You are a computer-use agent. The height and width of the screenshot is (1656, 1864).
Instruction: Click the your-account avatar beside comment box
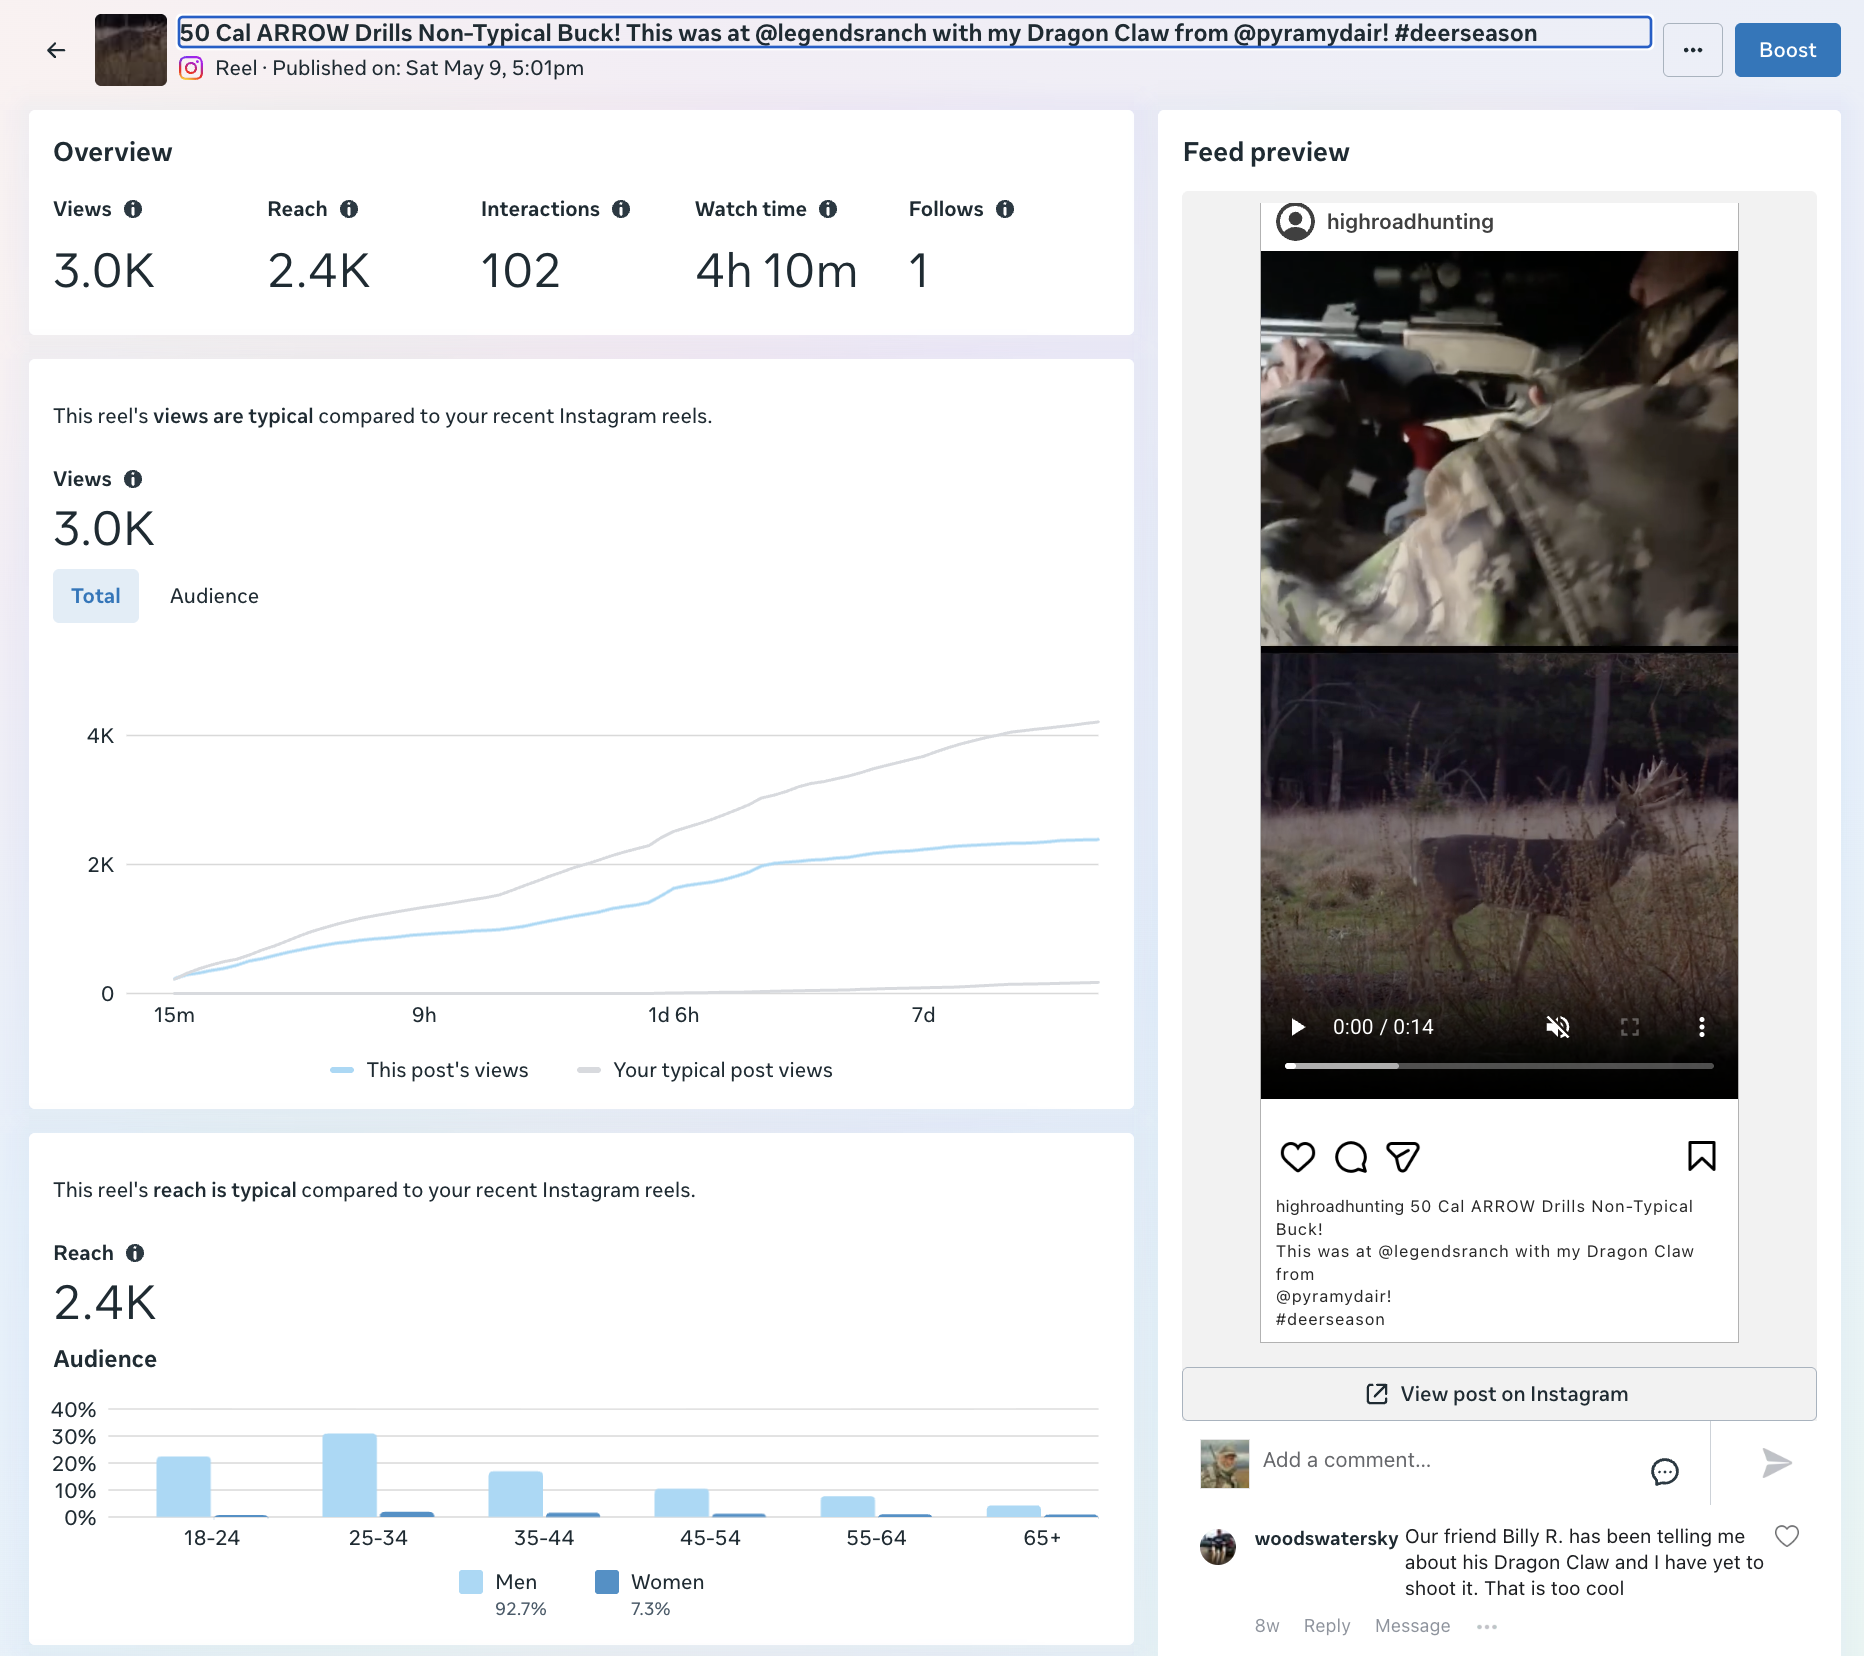(1225, 1464)
